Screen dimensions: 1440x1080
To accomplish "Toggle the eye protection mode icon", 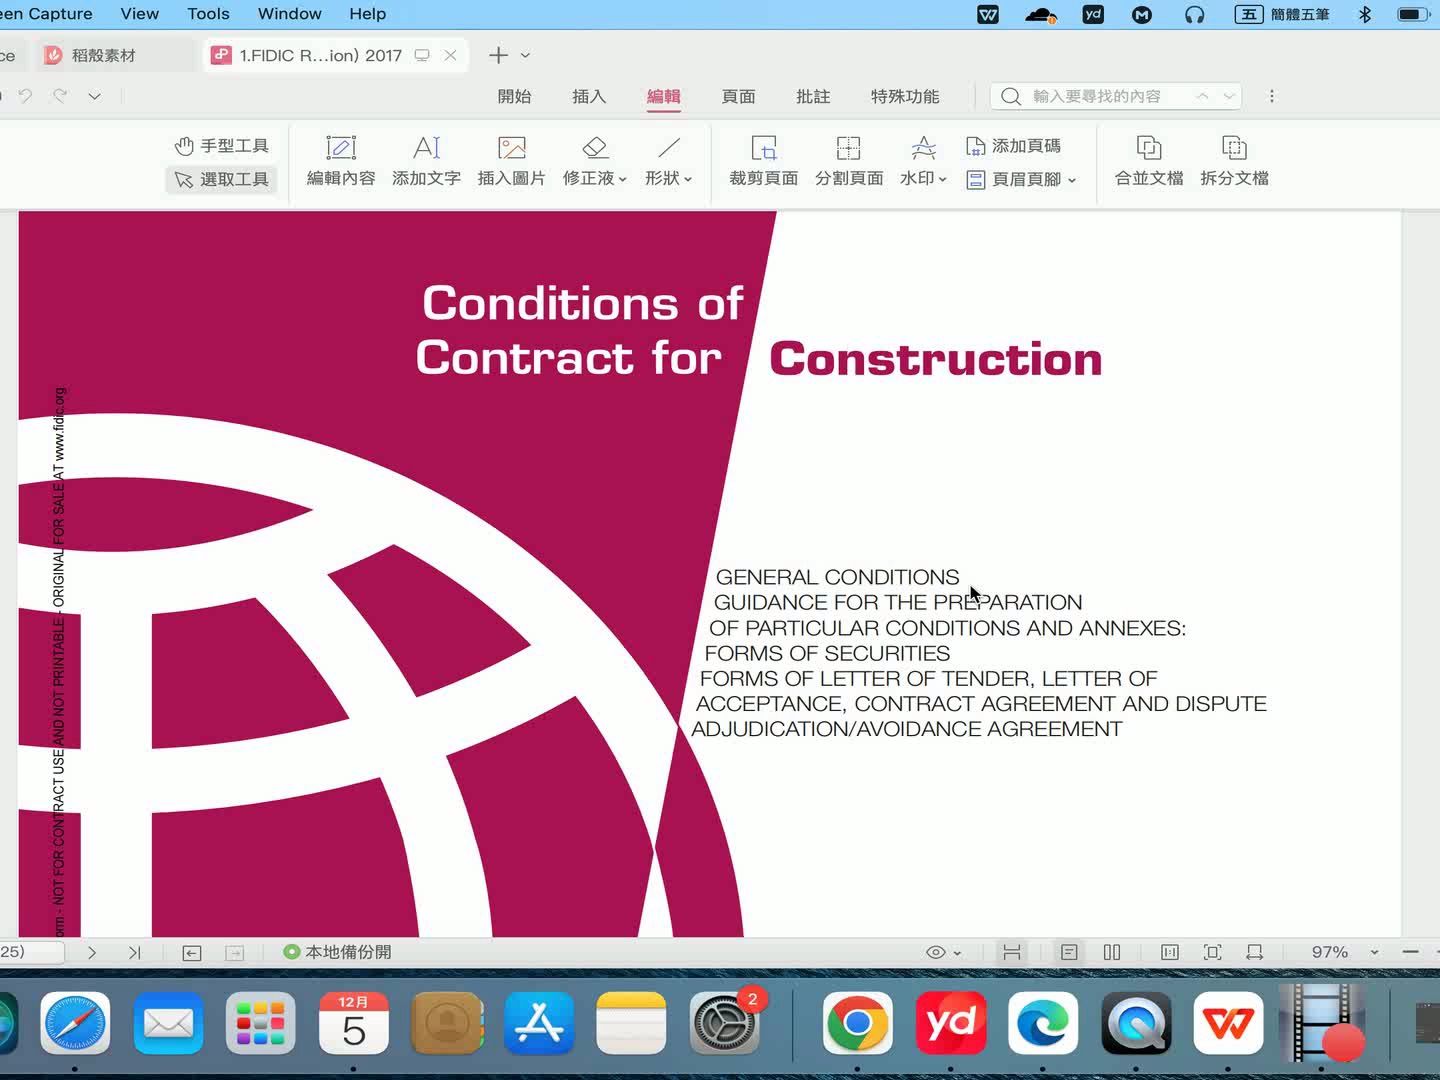I will [x=936, y=952].
